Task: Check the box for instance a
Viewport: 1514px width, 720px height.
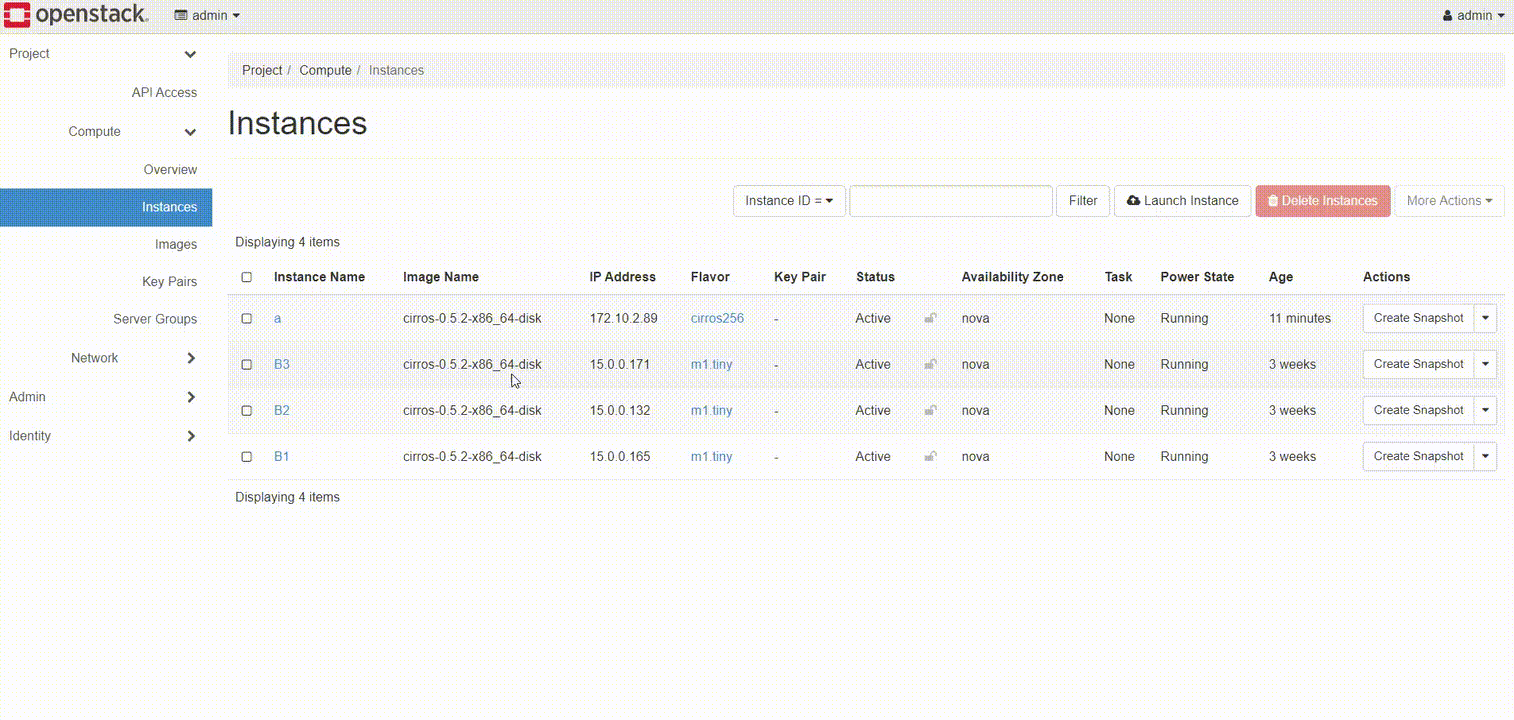Action: click(247, 319)
